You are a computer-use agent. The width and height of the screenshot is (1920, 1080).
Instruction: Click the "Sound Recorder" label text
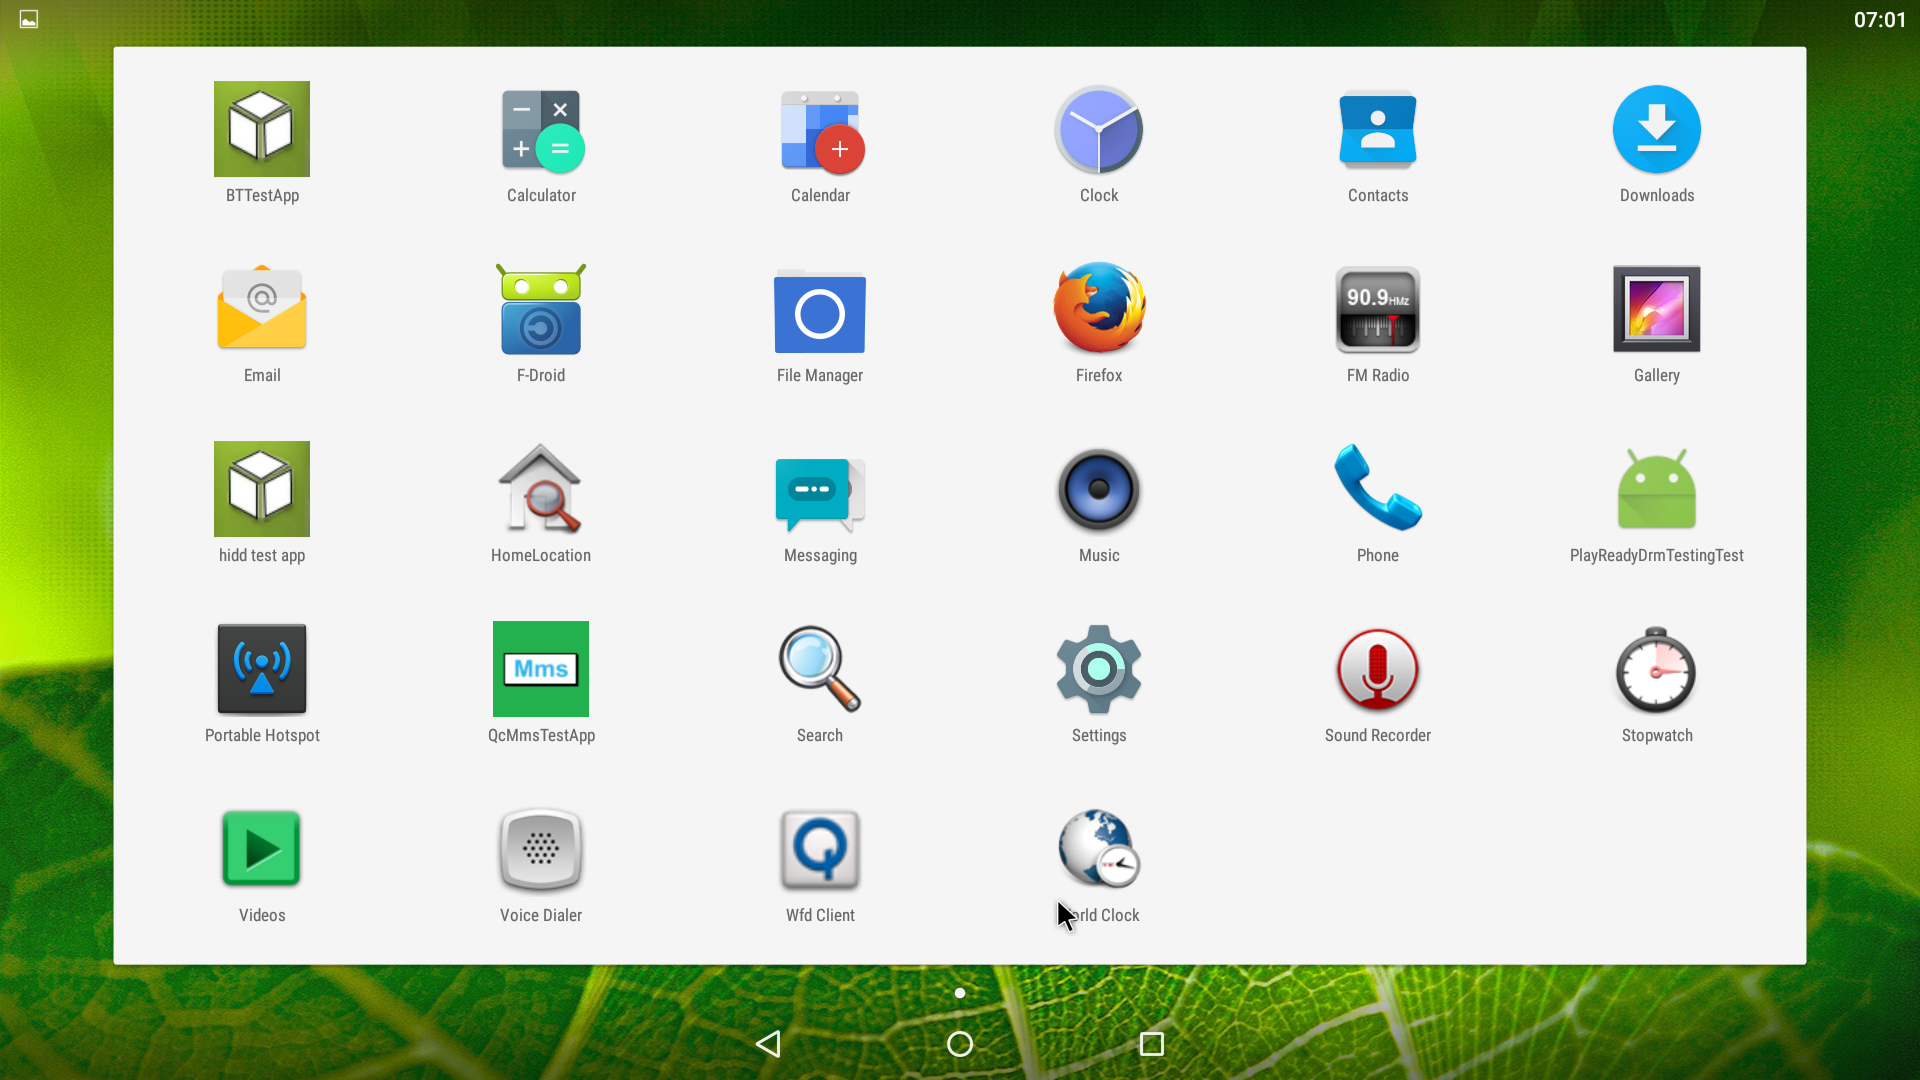1378,735
